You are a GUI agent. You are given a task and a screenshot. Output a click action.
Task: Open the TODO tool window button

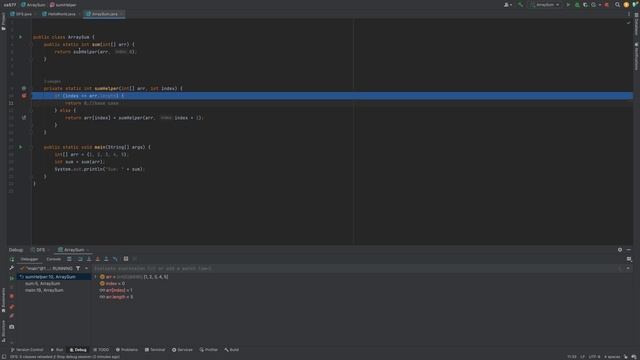coord(101,350)
